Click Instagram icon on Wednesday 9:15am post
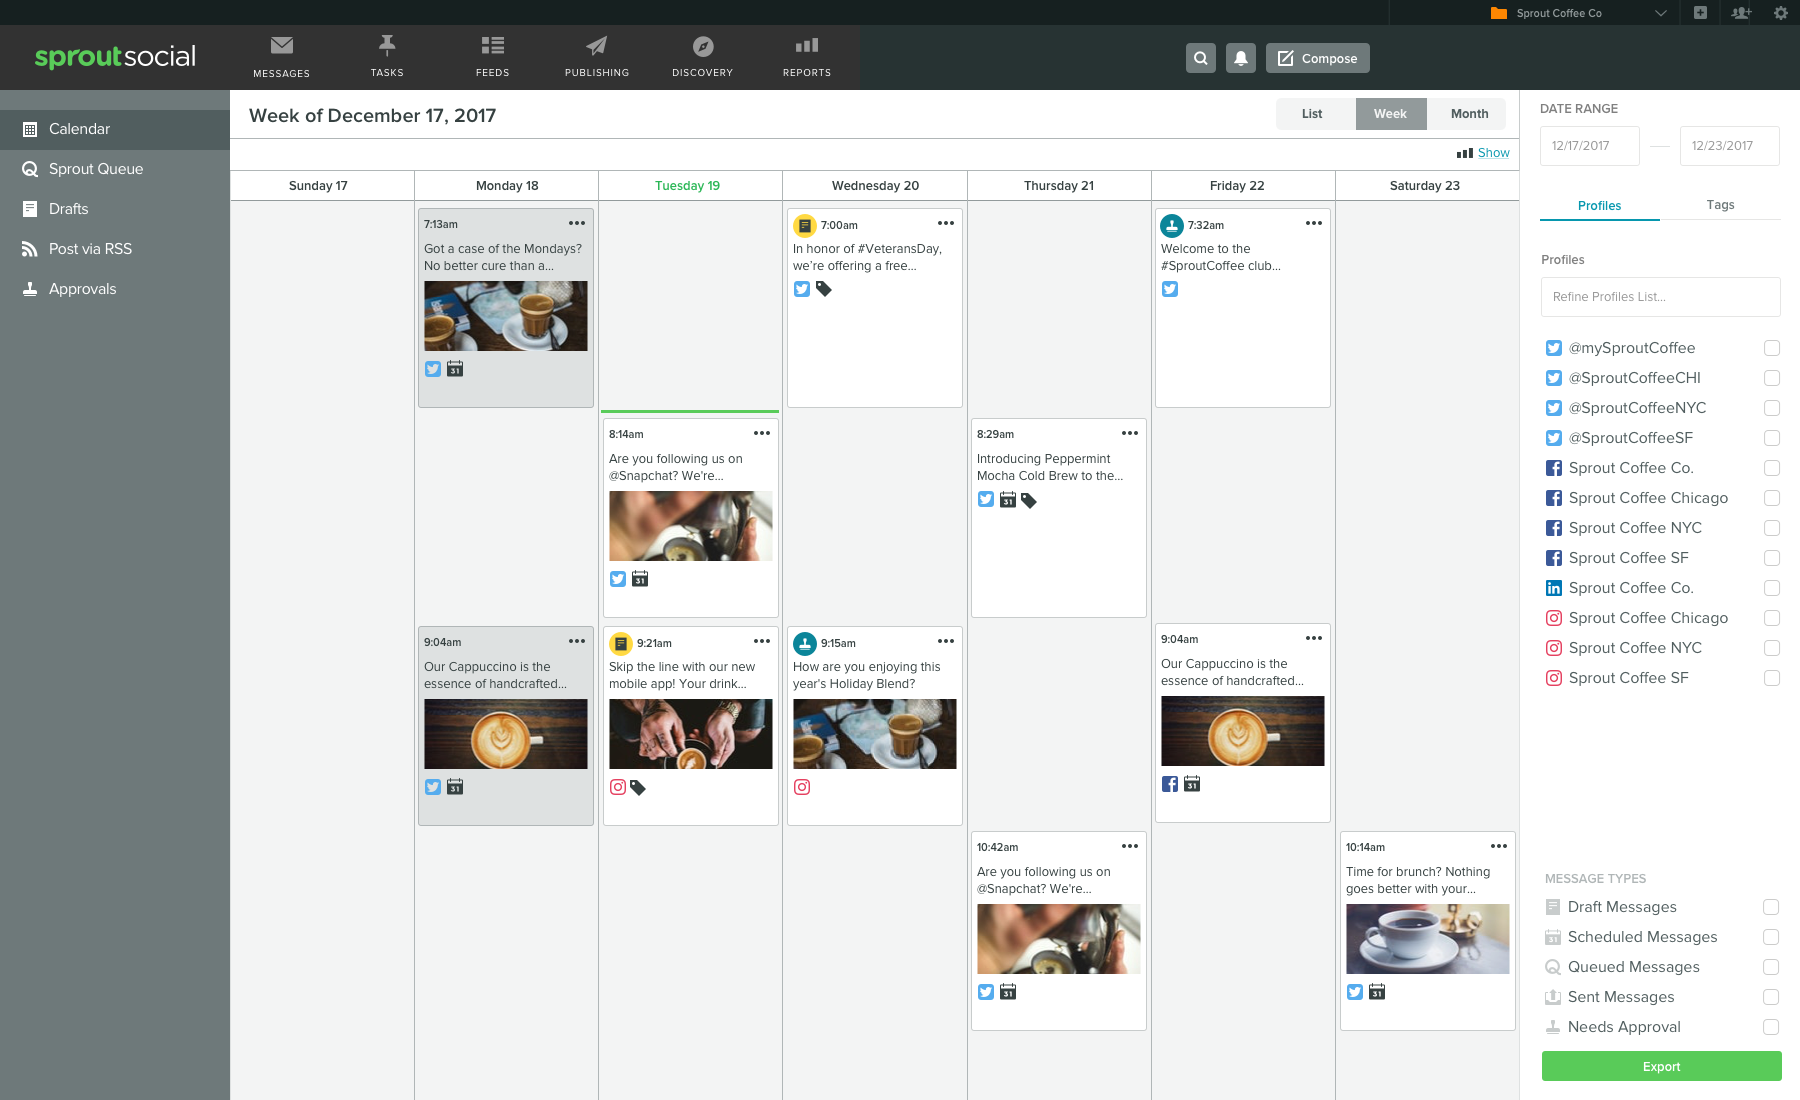Viewport: 1800px width, 1100px height. 802,787
